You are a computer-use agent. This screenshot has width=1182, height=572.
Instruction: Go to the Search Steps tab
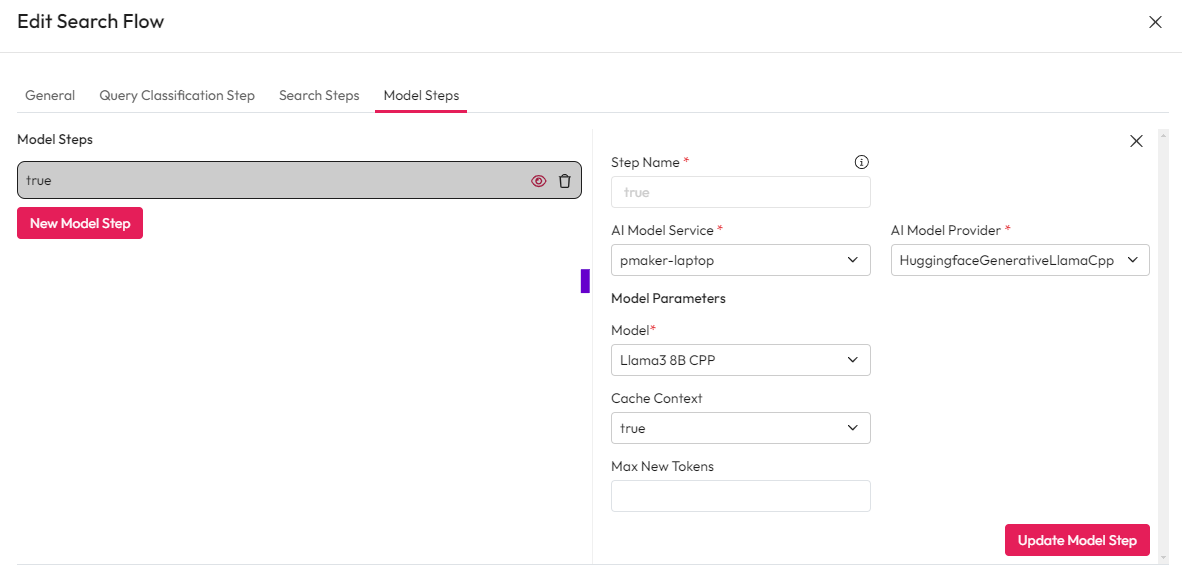pos(319,96)
